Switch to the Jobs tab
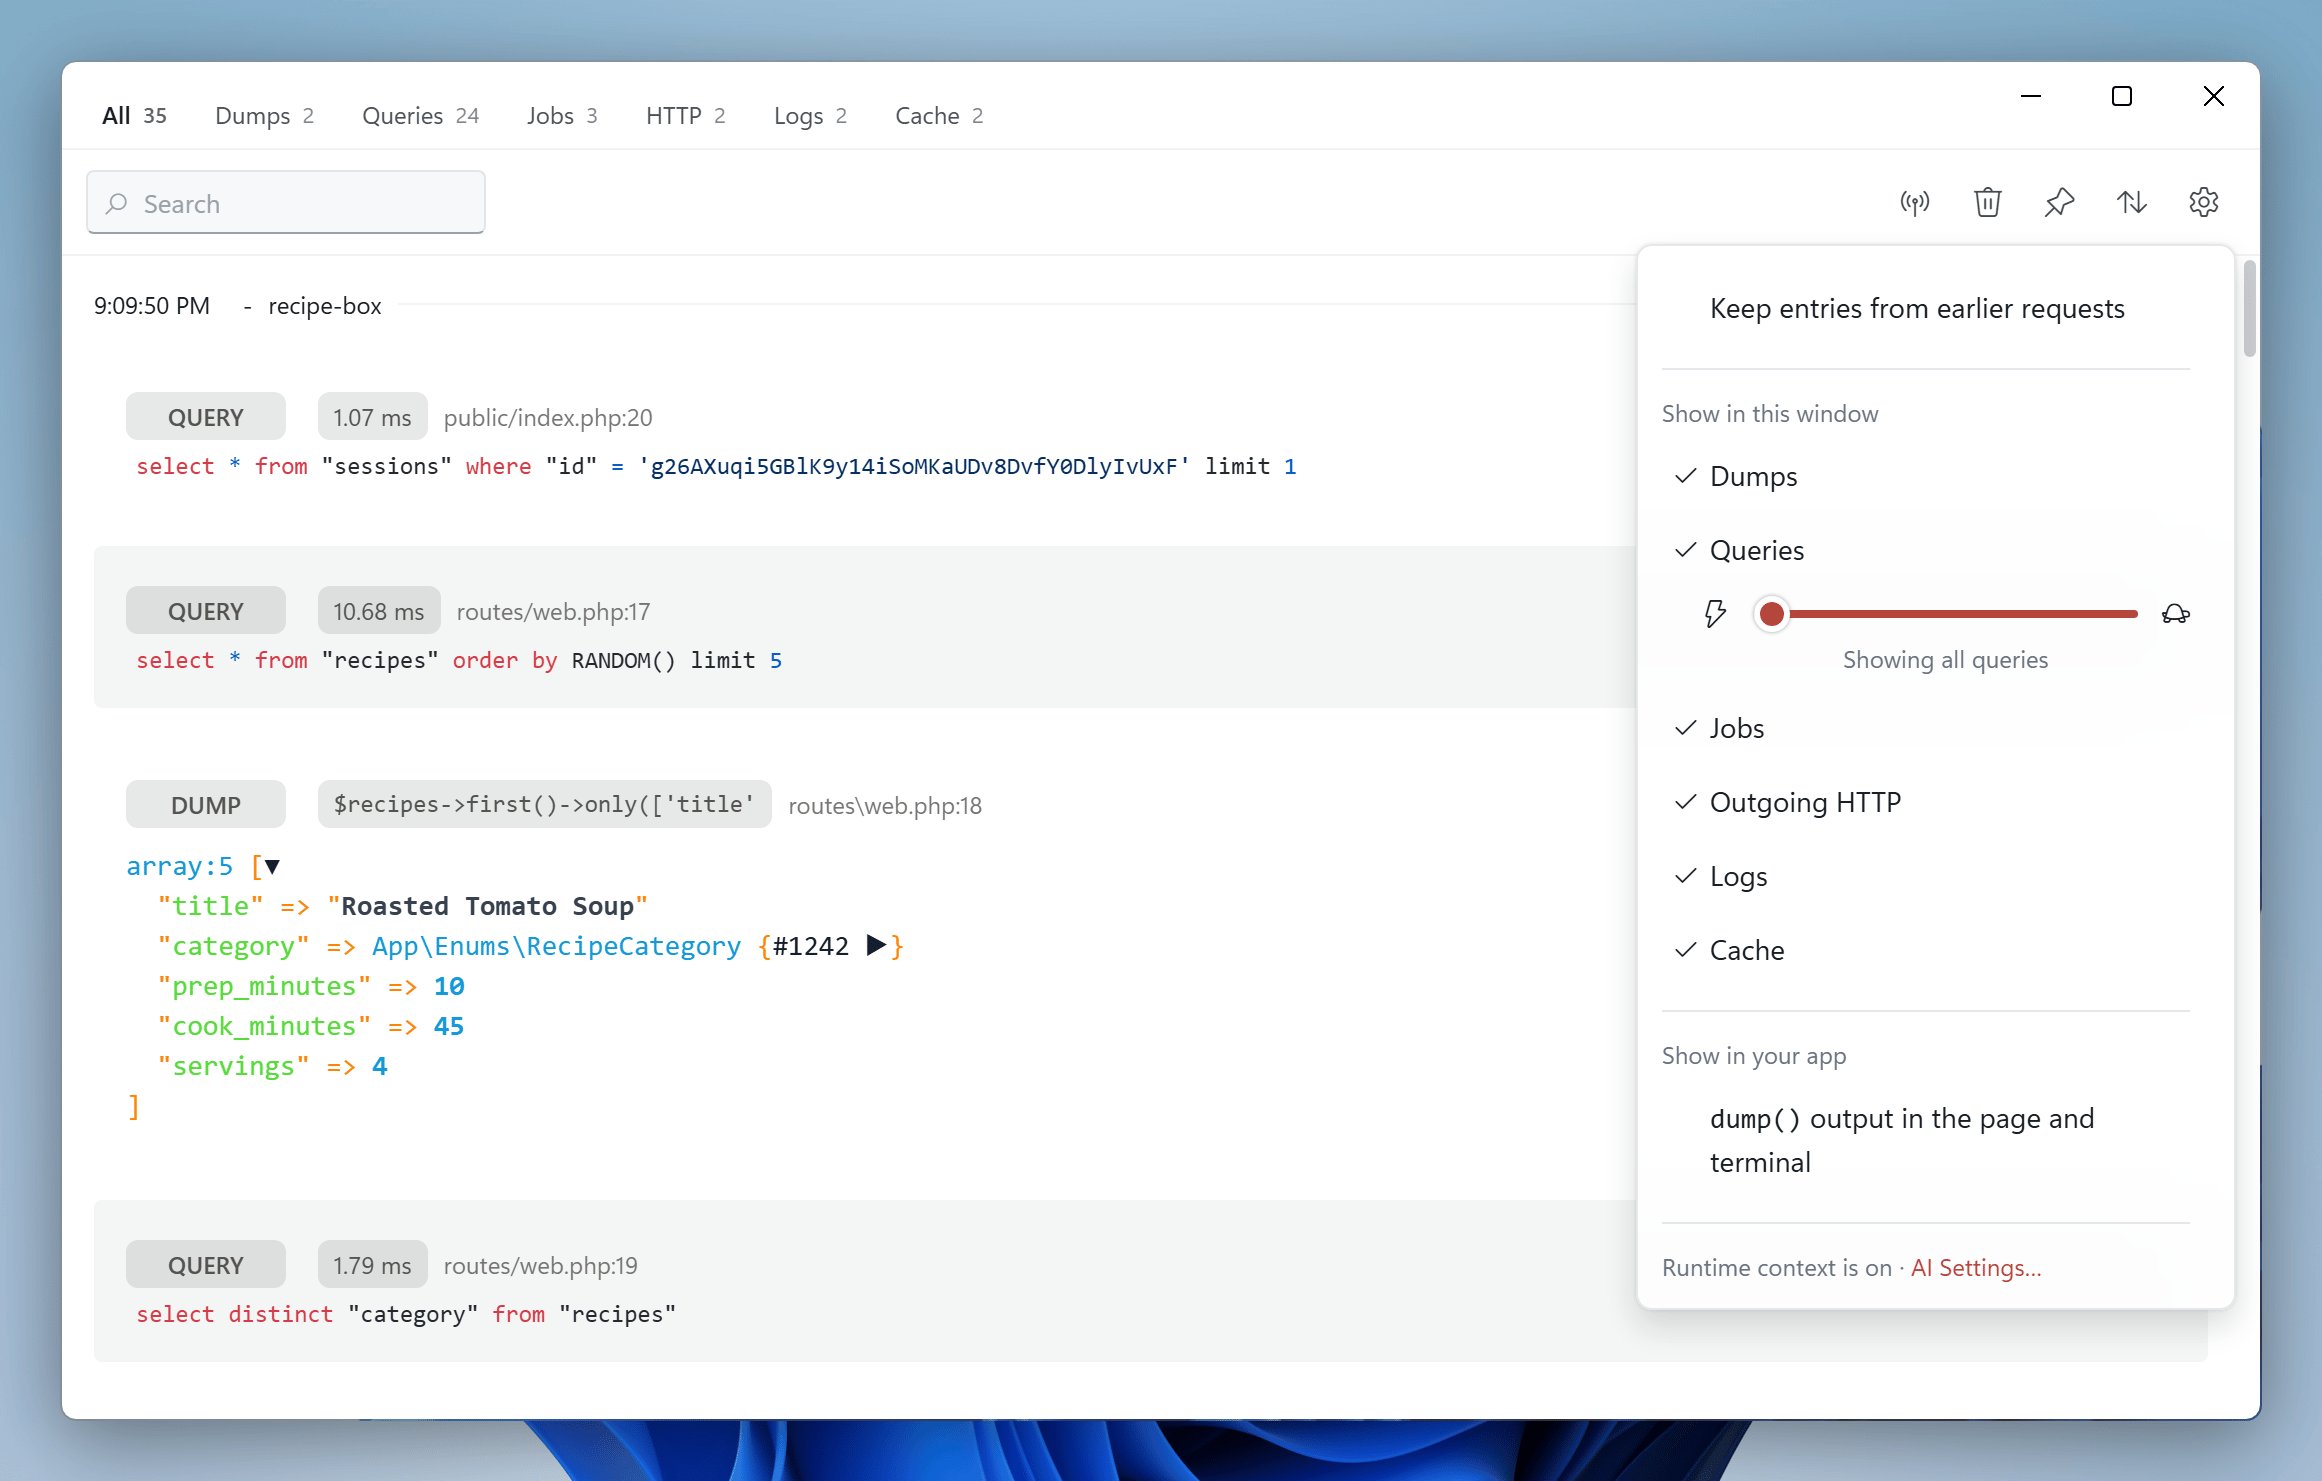 (x=562, y=116)
